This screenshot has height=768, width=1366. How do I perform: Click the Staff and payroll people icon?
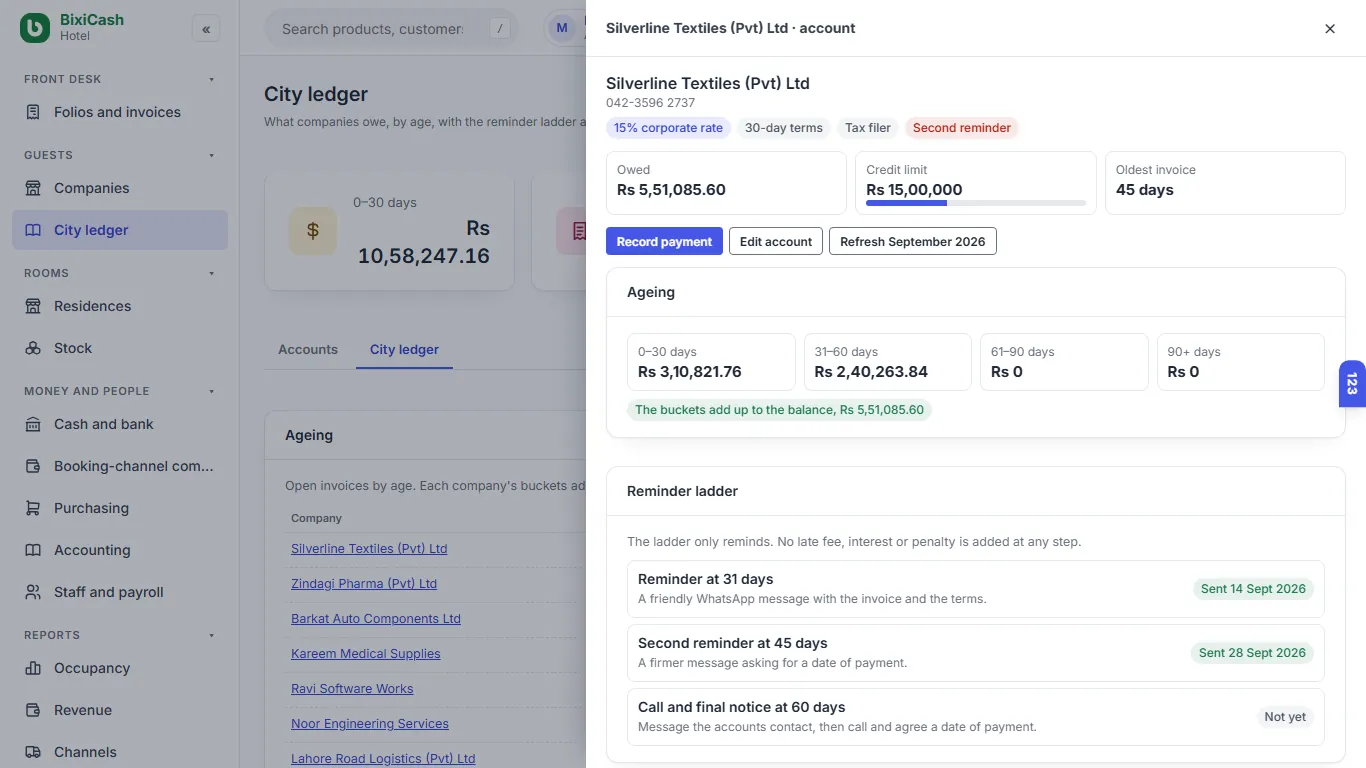pos(33,592)
